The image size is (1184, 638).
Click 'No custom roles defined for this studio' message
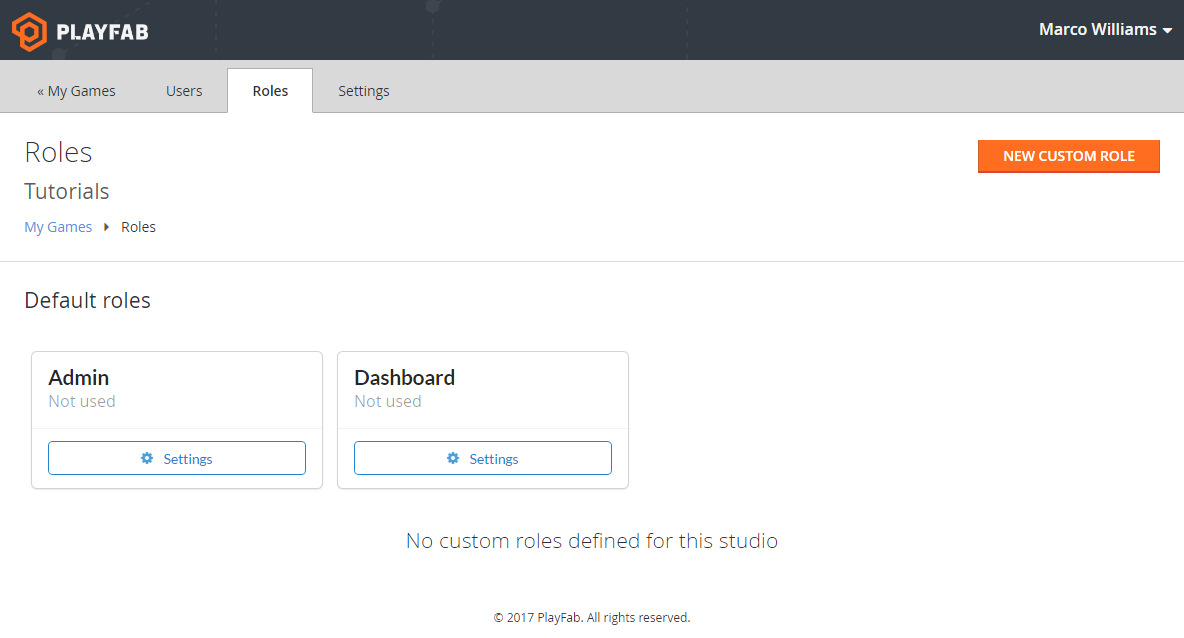click(592, 541)
